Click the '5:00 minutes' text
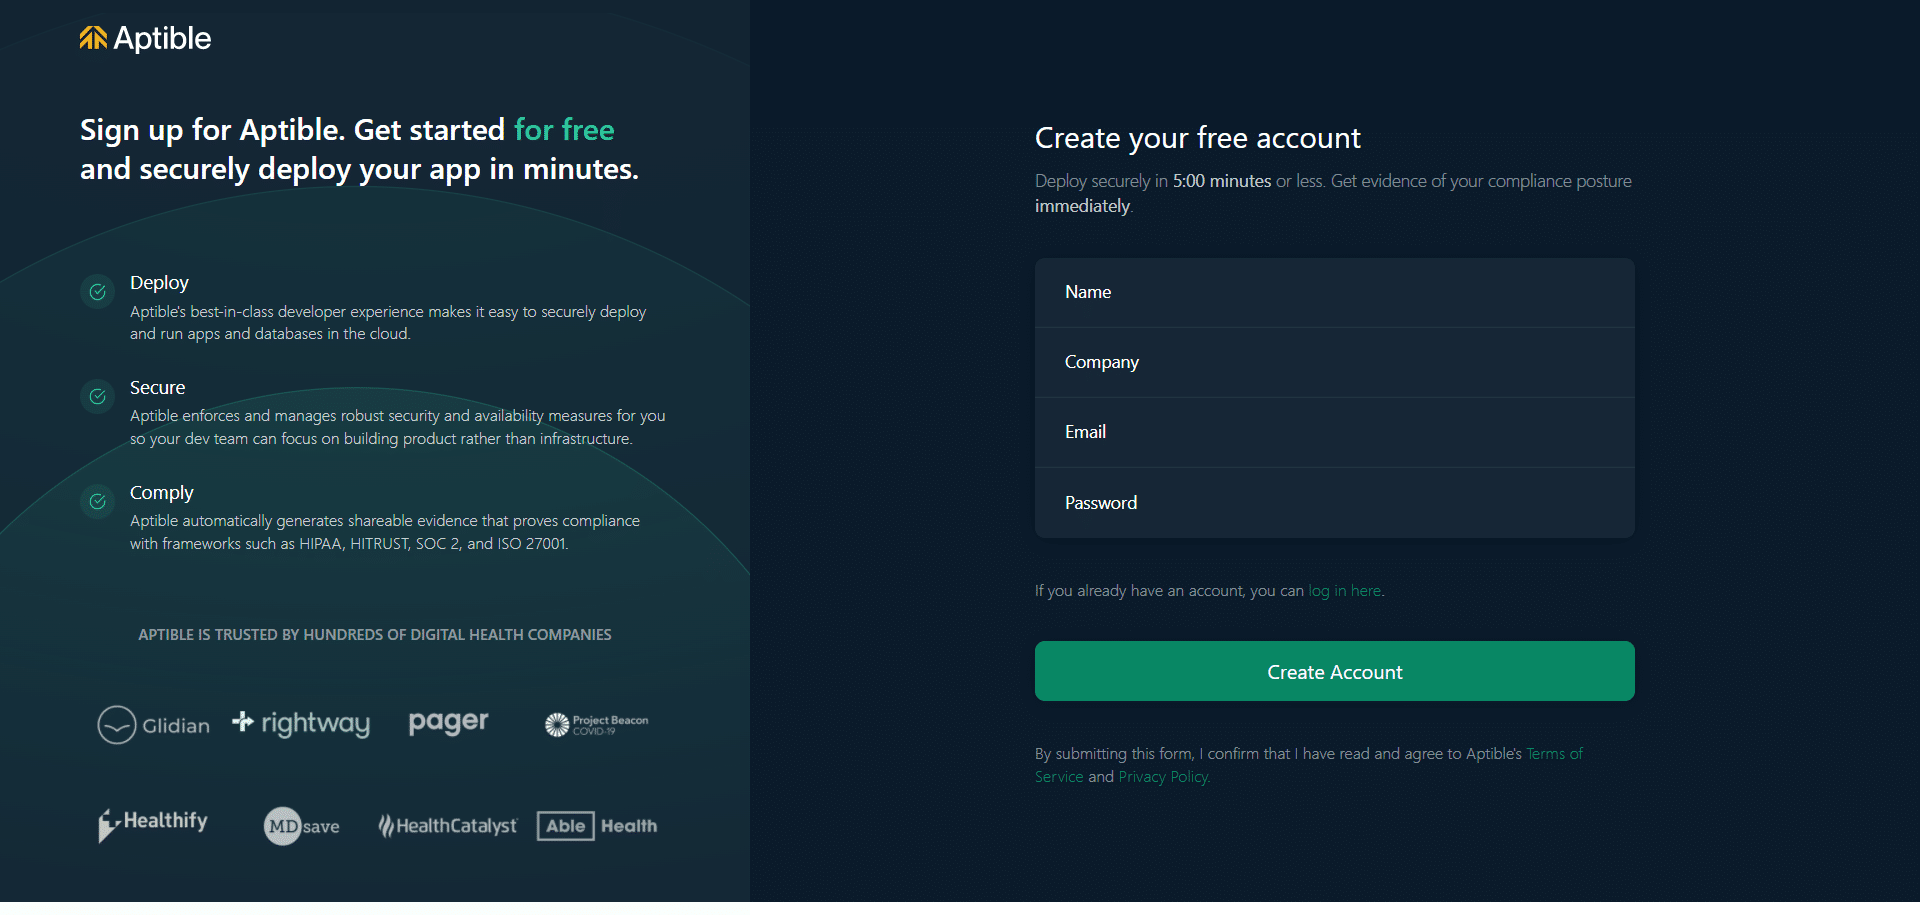The image size is (1920, 915). coord(1222,181)
